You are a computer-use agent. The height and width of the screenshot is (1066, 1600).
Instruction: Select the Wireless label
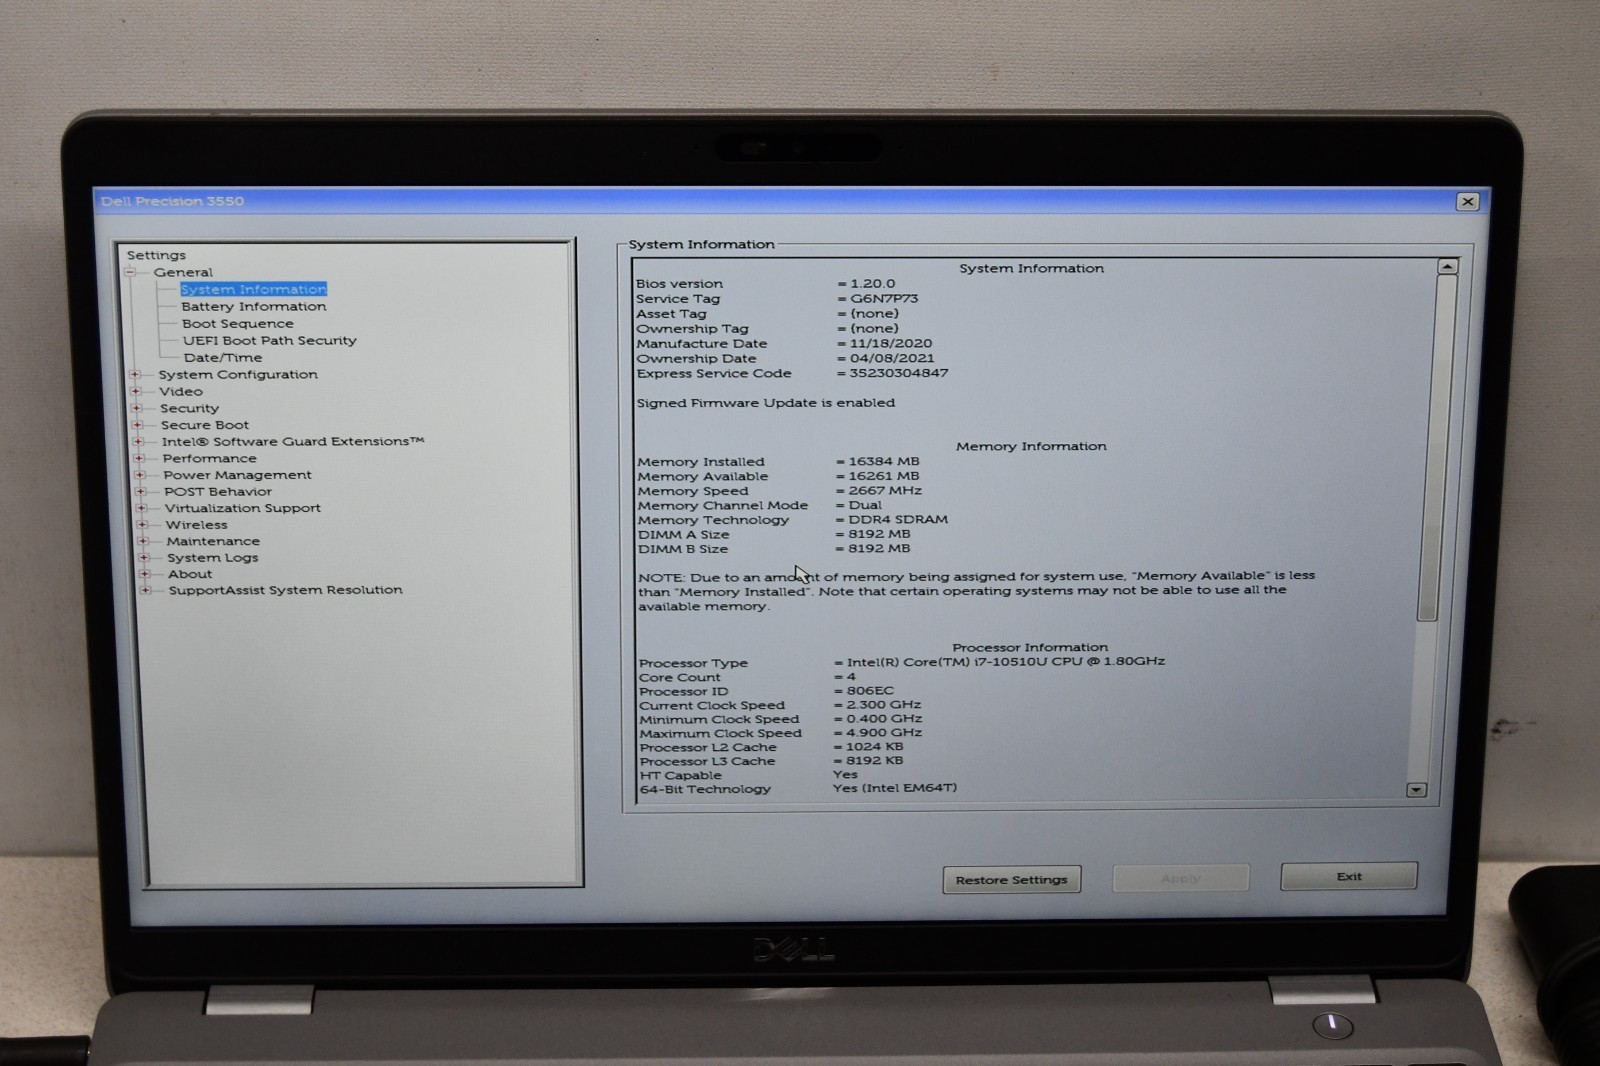[196, 524]
